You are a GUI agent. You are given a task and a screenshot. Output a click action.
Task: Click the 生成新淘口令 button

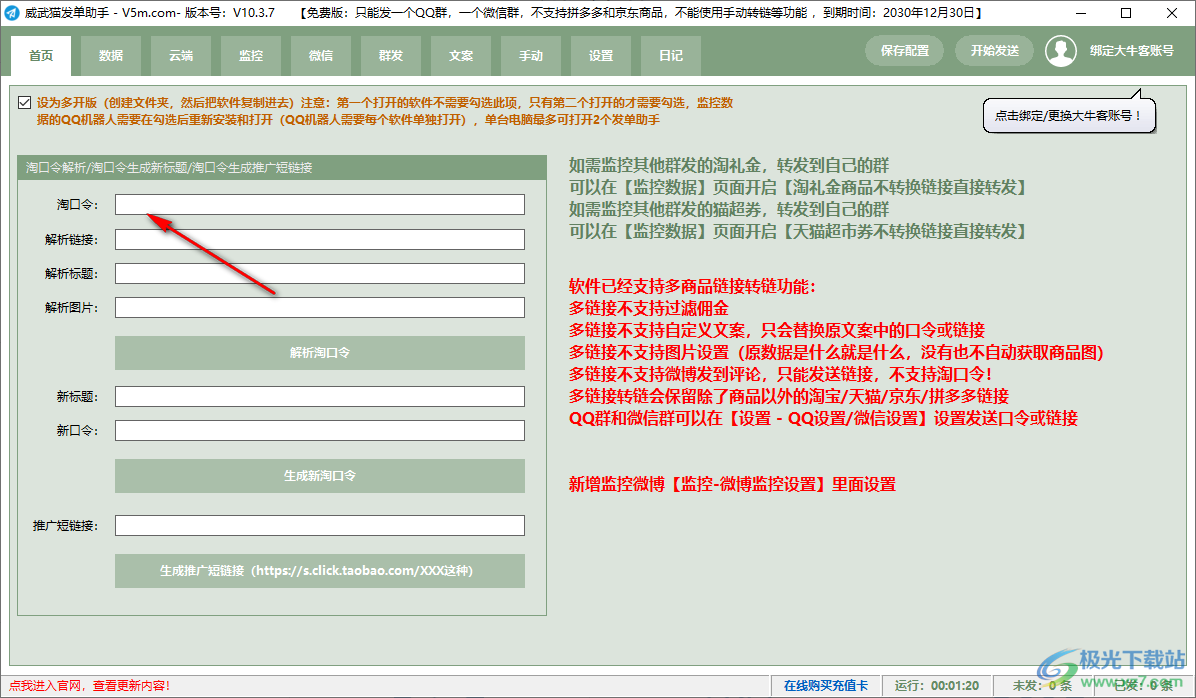pyautogui.click(x=320, y=475)
